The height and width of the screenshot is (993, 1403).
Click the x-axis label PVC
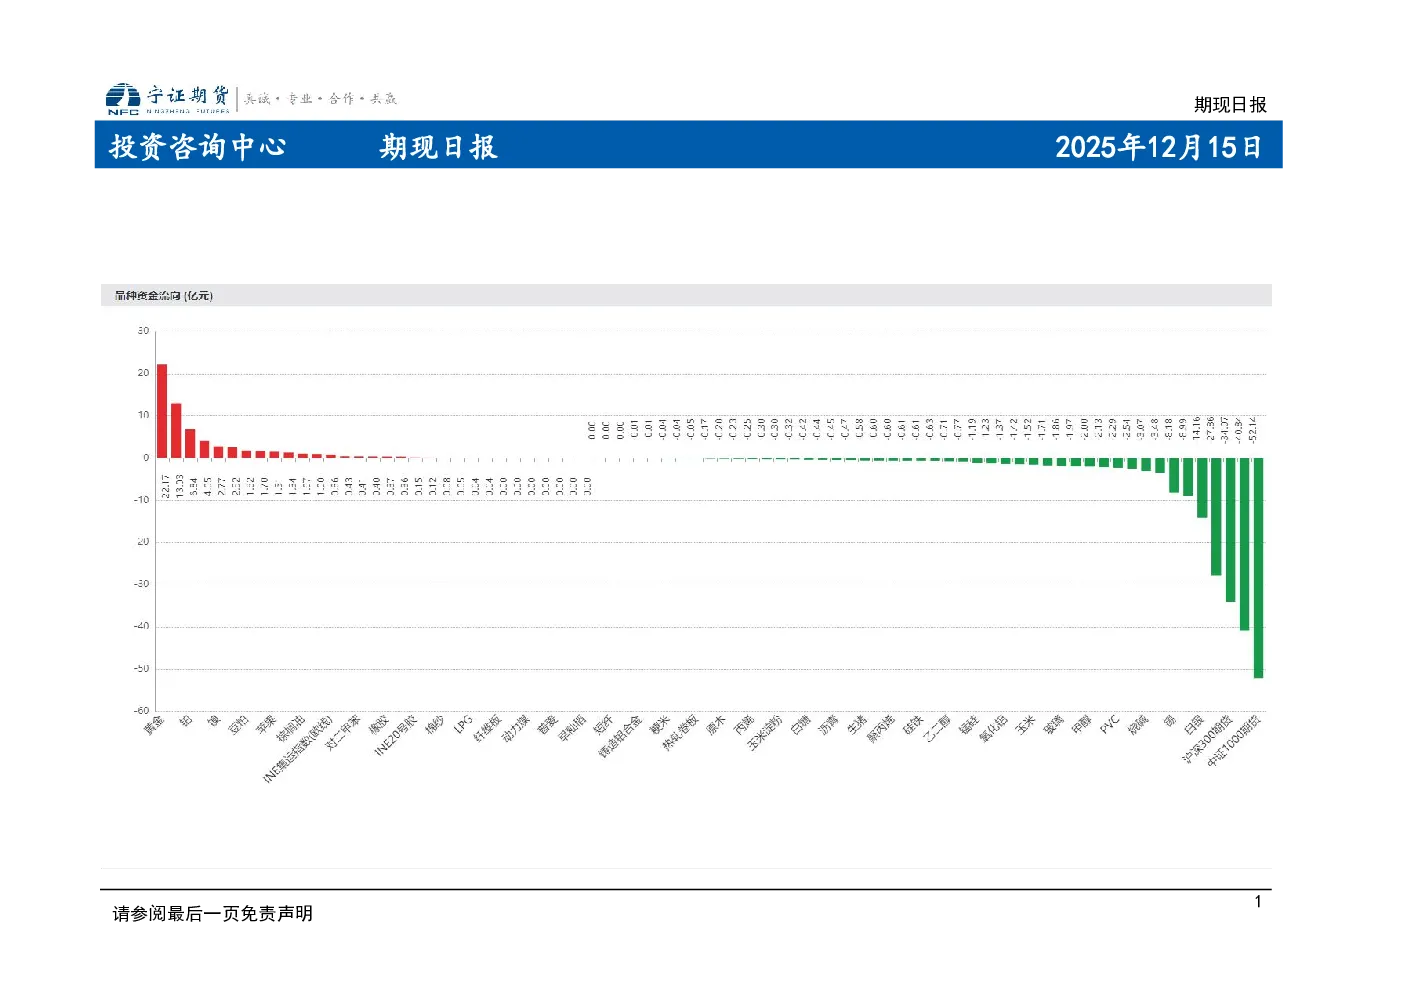(x=1108, y=725)
